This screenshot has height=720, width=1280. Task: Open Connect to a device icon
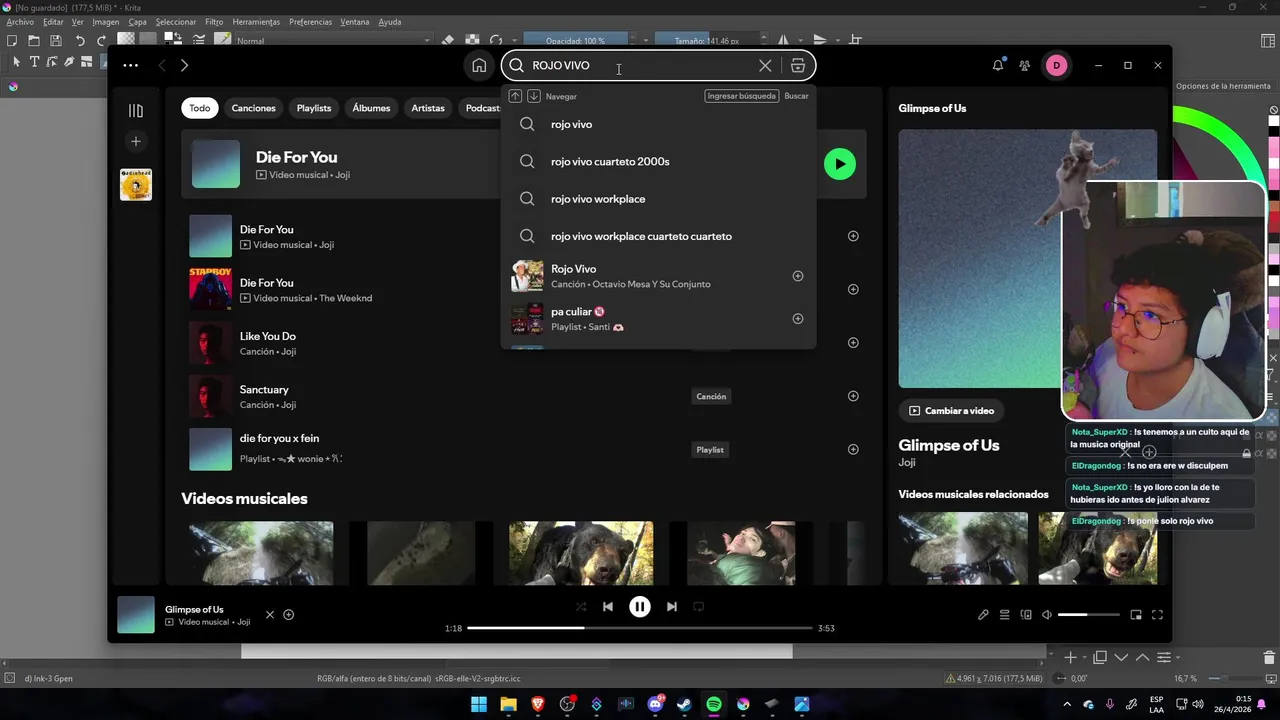coord(1026,615)
